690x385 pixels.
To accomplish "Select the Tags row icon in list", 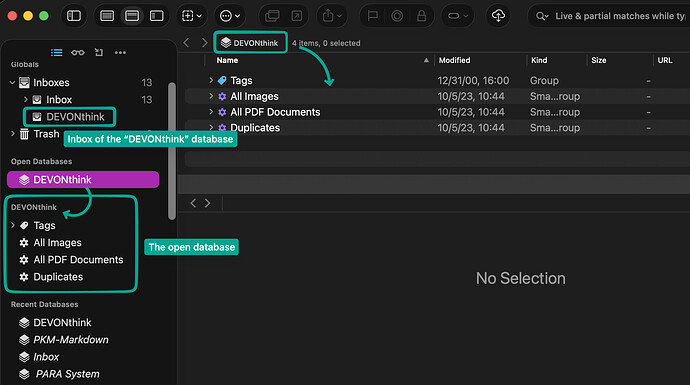I will point(222,81).
